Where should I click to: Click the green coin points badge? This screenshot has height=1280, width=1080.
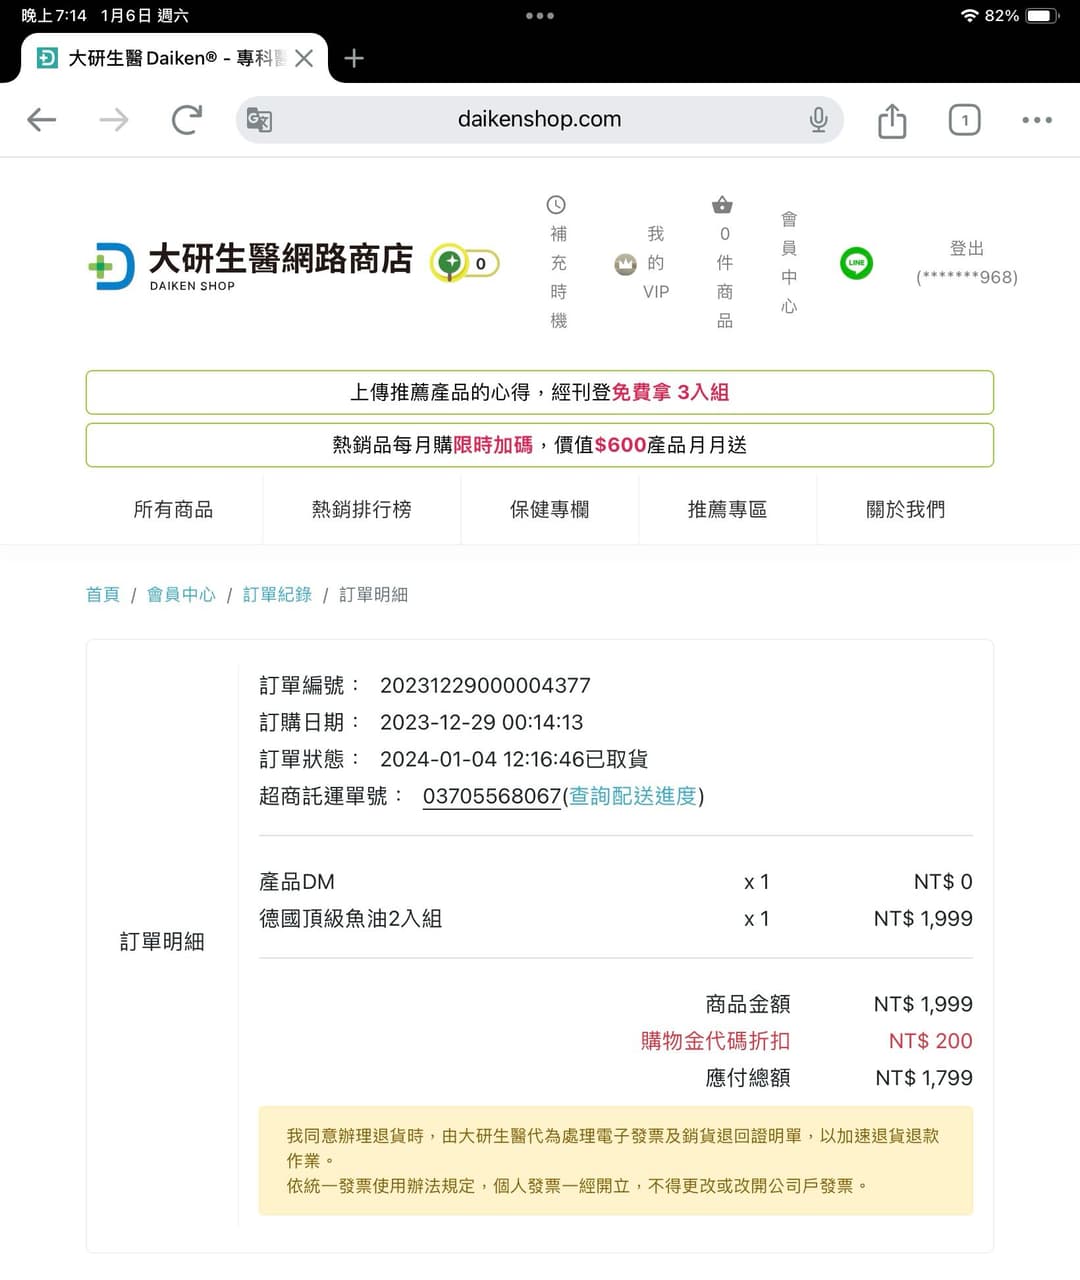(464, 263)
